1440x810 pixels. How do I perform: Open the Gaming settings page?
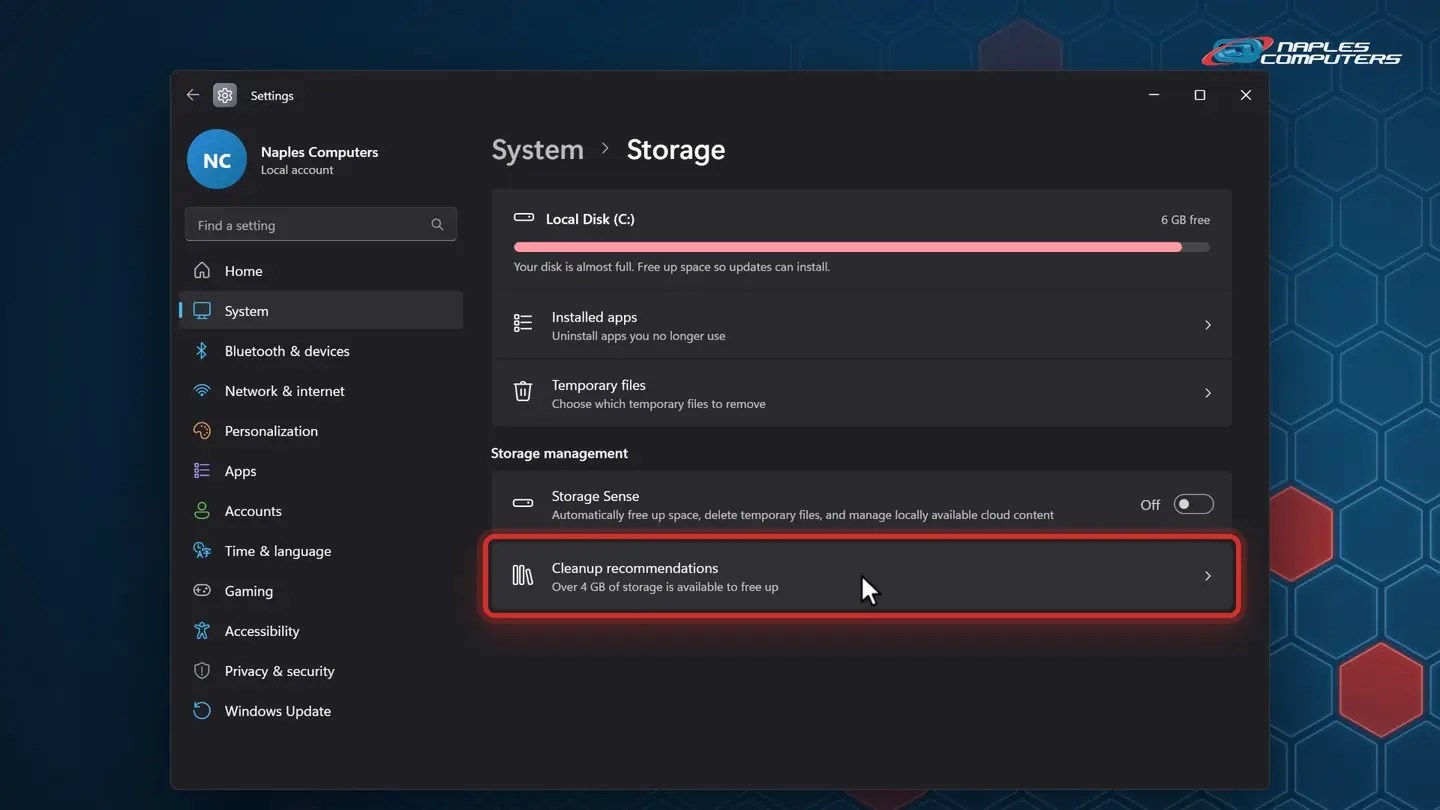[321, 591]
